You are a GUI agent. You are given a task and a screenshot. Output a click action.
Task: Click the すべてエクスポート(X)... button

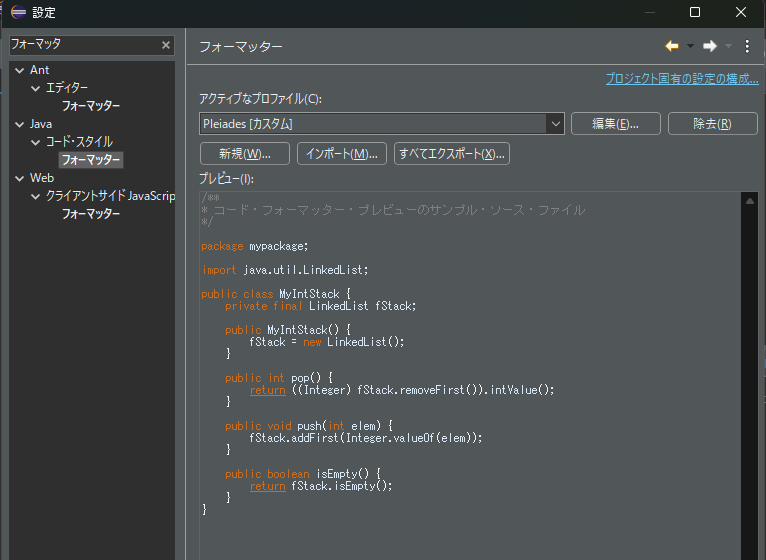pos(452,154)
